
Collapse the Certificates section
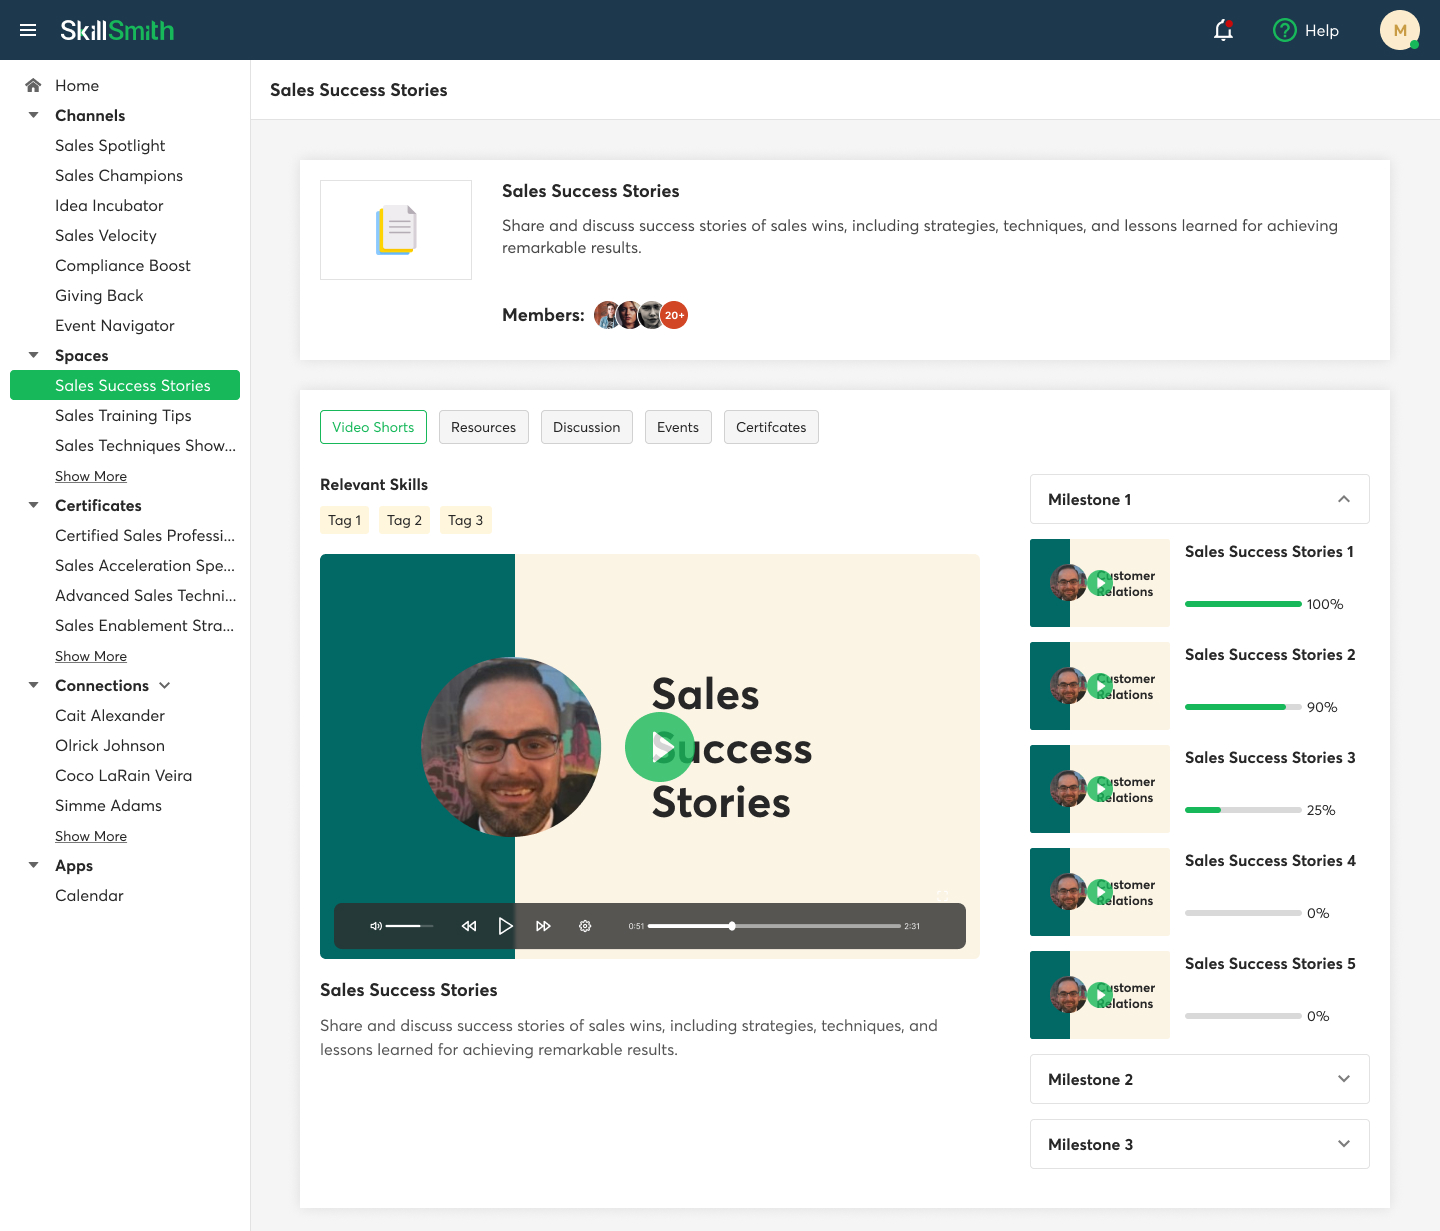point(33,505)
